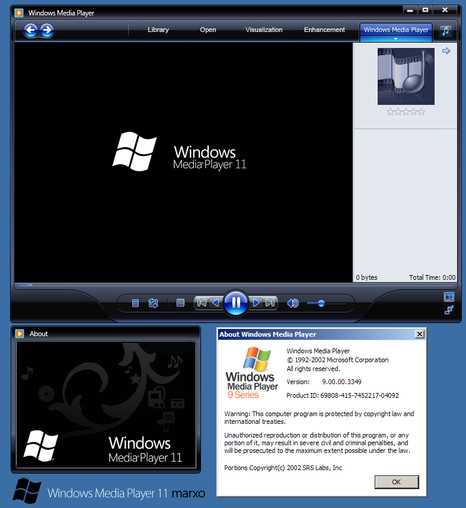Click the blue arrow beside album art

[x=446, y=51]
